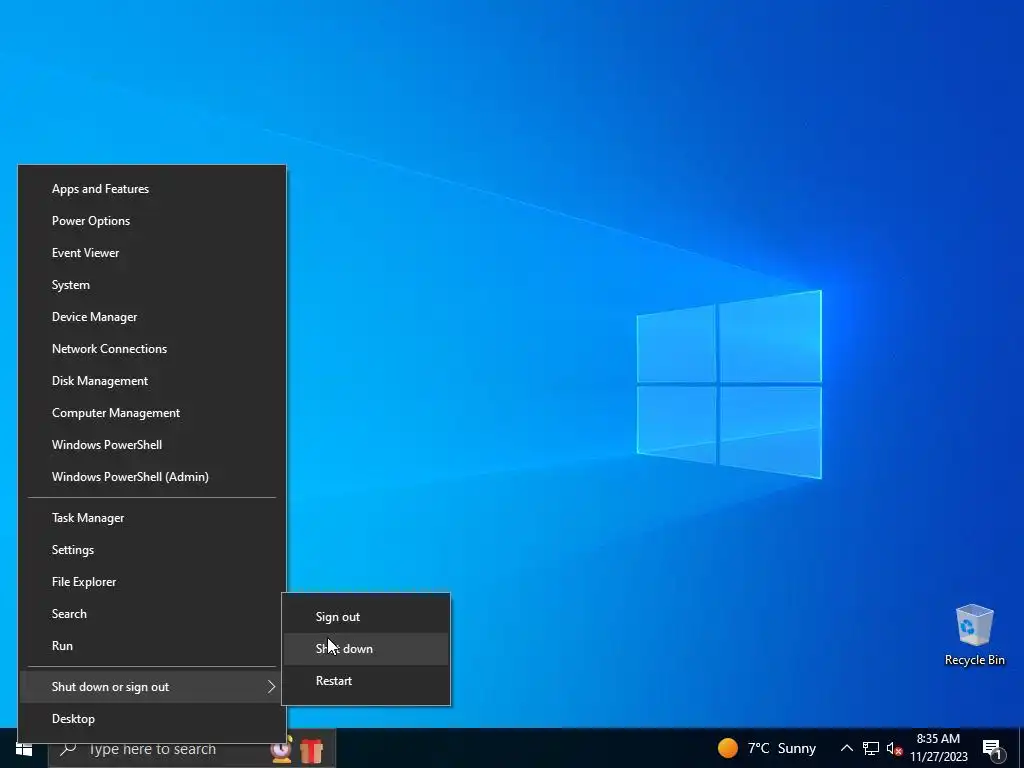Select Shut down in submenu

[366, 649]
